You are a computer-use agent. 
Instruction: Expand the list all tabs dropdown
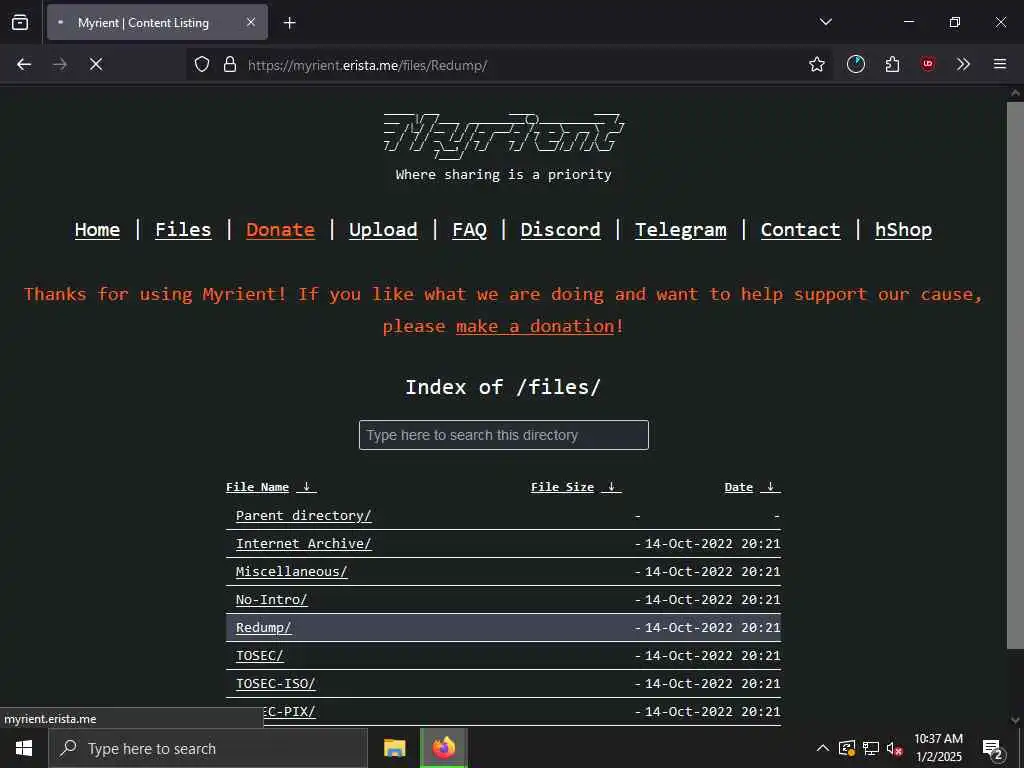(x=825, y=22)
